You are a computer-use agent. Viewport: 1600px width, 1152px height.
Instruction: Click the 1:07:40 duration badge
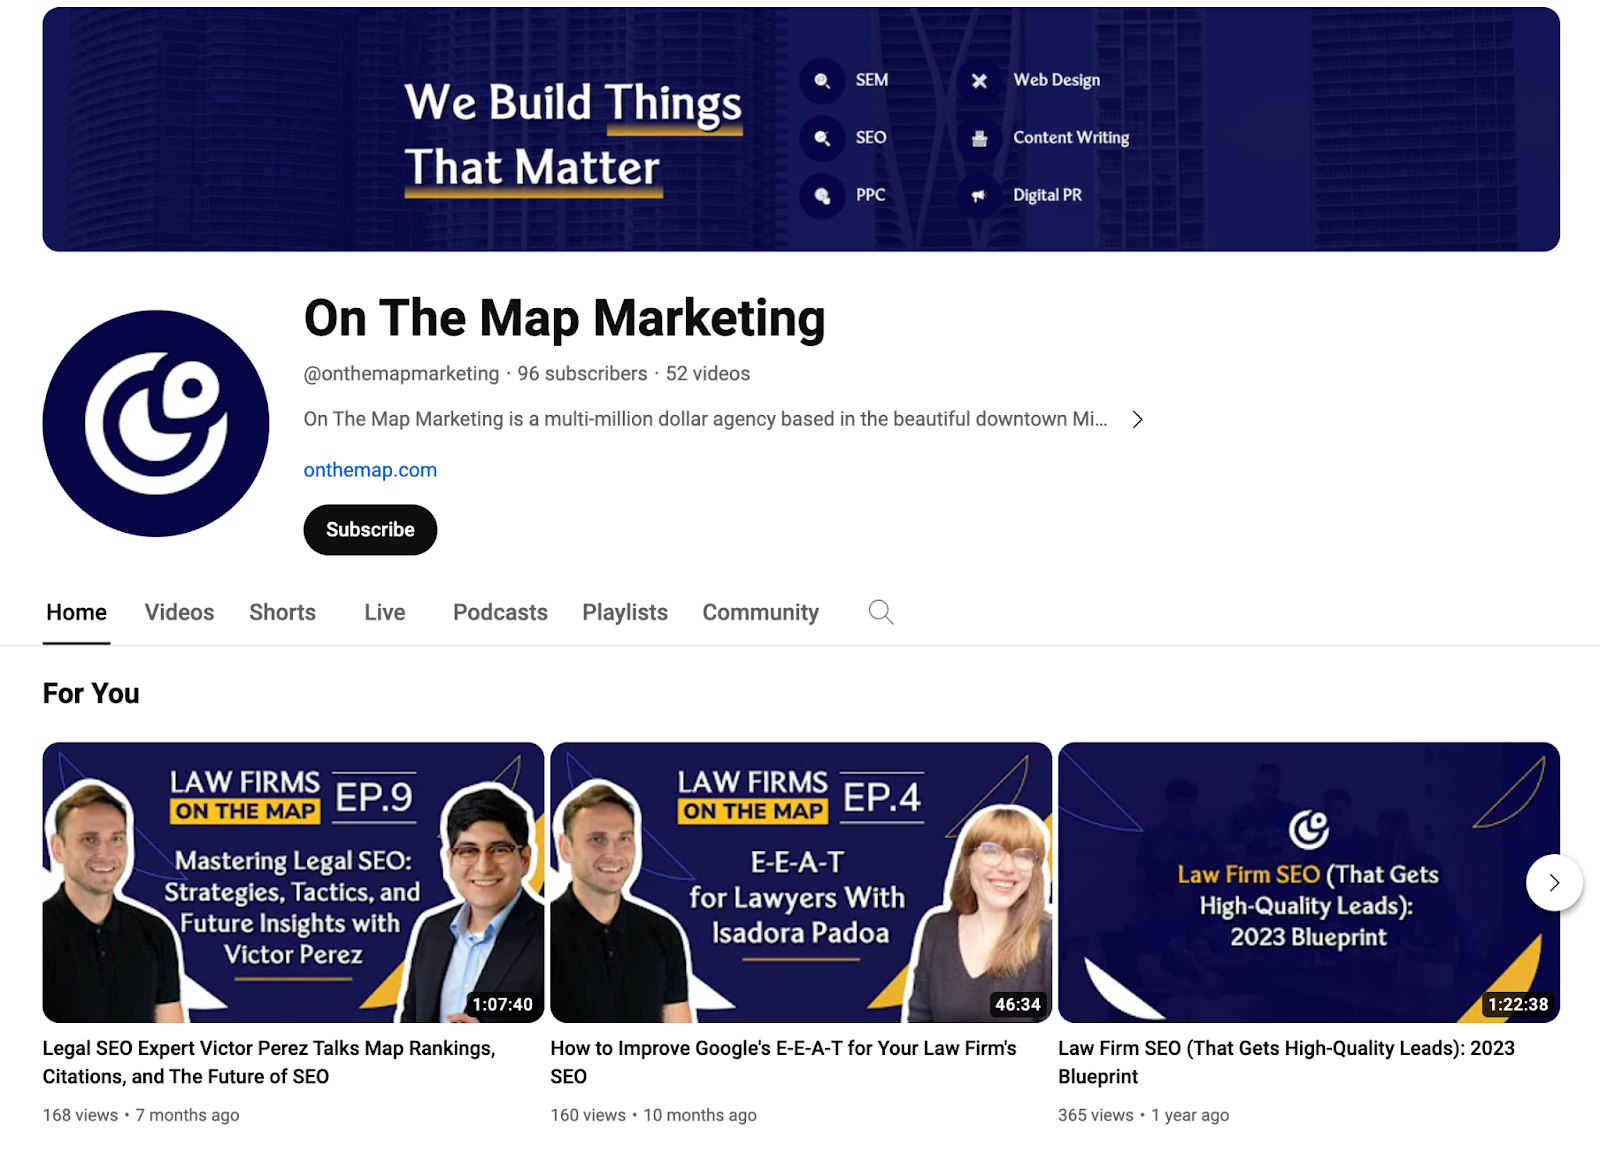[503, 1004]
